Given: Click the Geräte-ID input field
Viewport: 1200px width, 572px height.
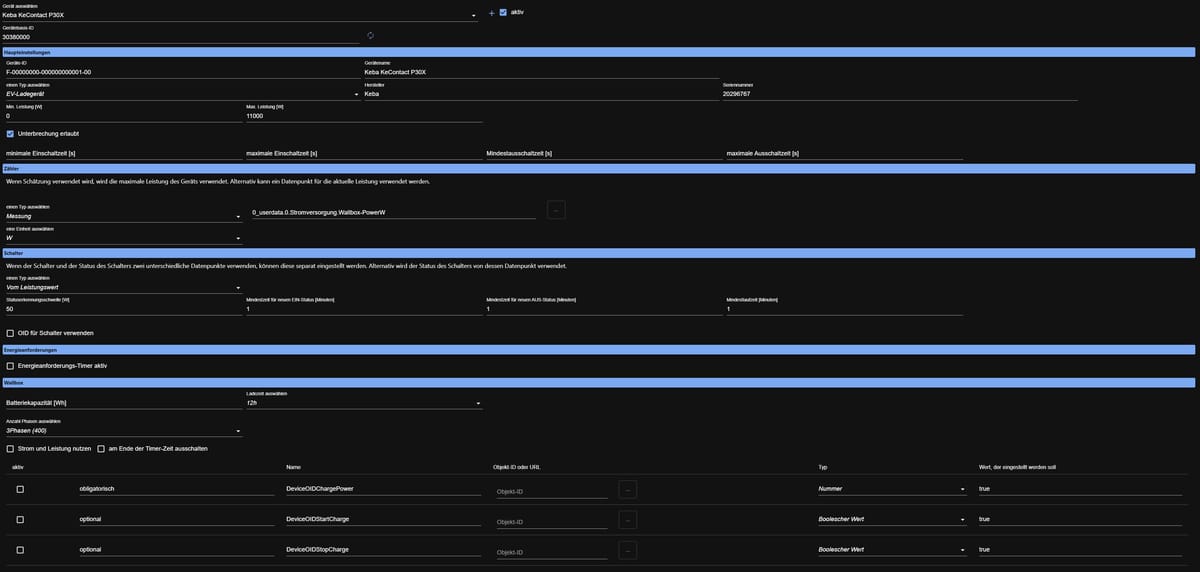Looking at the screenshot, I should coord(183,72).
